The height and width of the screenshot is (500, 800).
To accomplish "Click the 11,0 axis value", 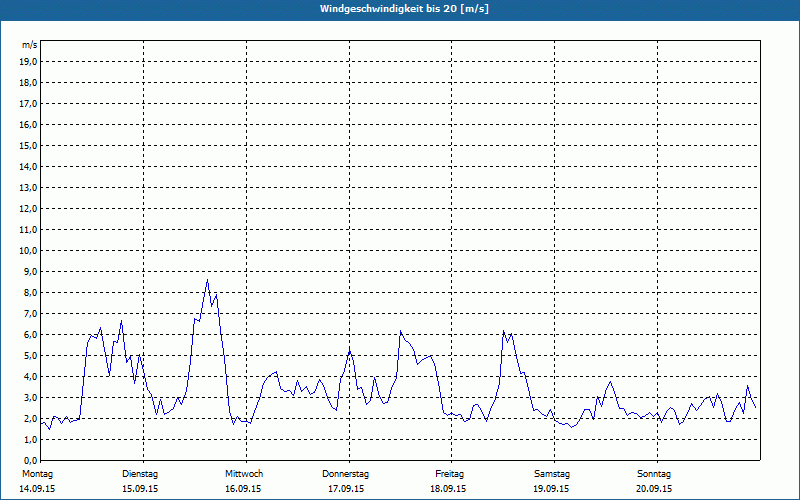I will pos(28,230).
